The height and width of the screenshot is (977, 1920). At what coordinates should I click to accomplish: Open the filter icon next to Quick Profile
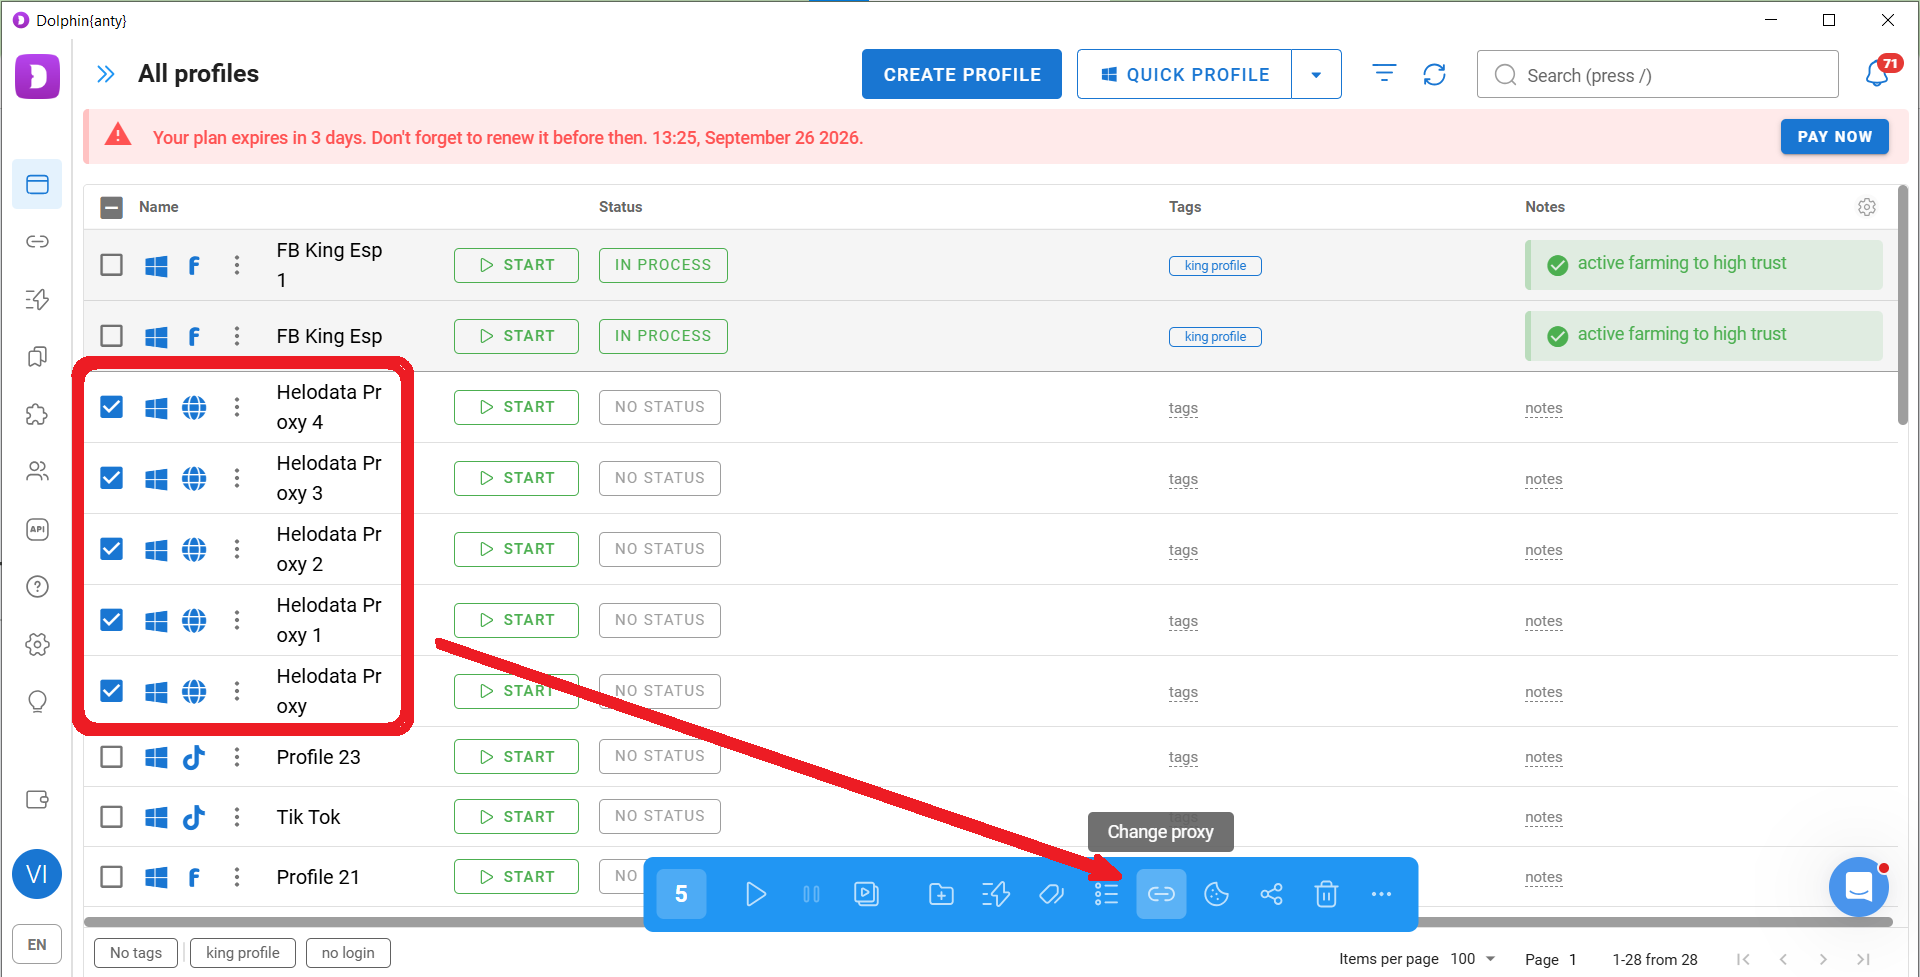[x=1384, y=74]
